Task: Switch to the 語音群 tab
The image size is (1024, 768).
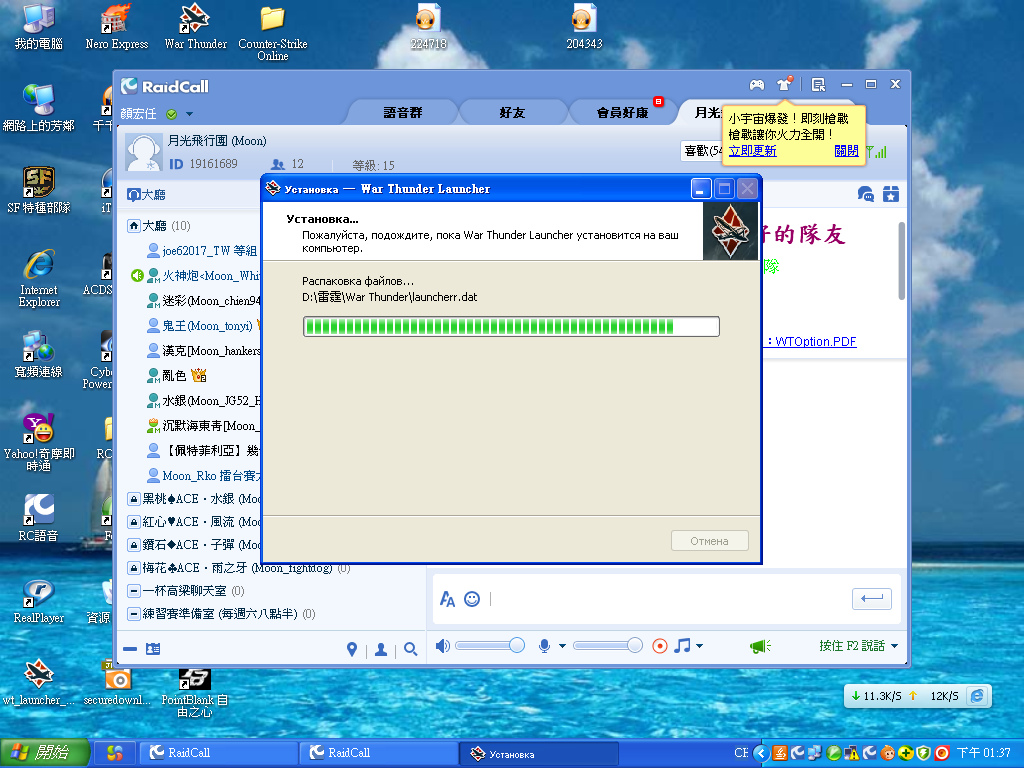Action: coord(402,112)
